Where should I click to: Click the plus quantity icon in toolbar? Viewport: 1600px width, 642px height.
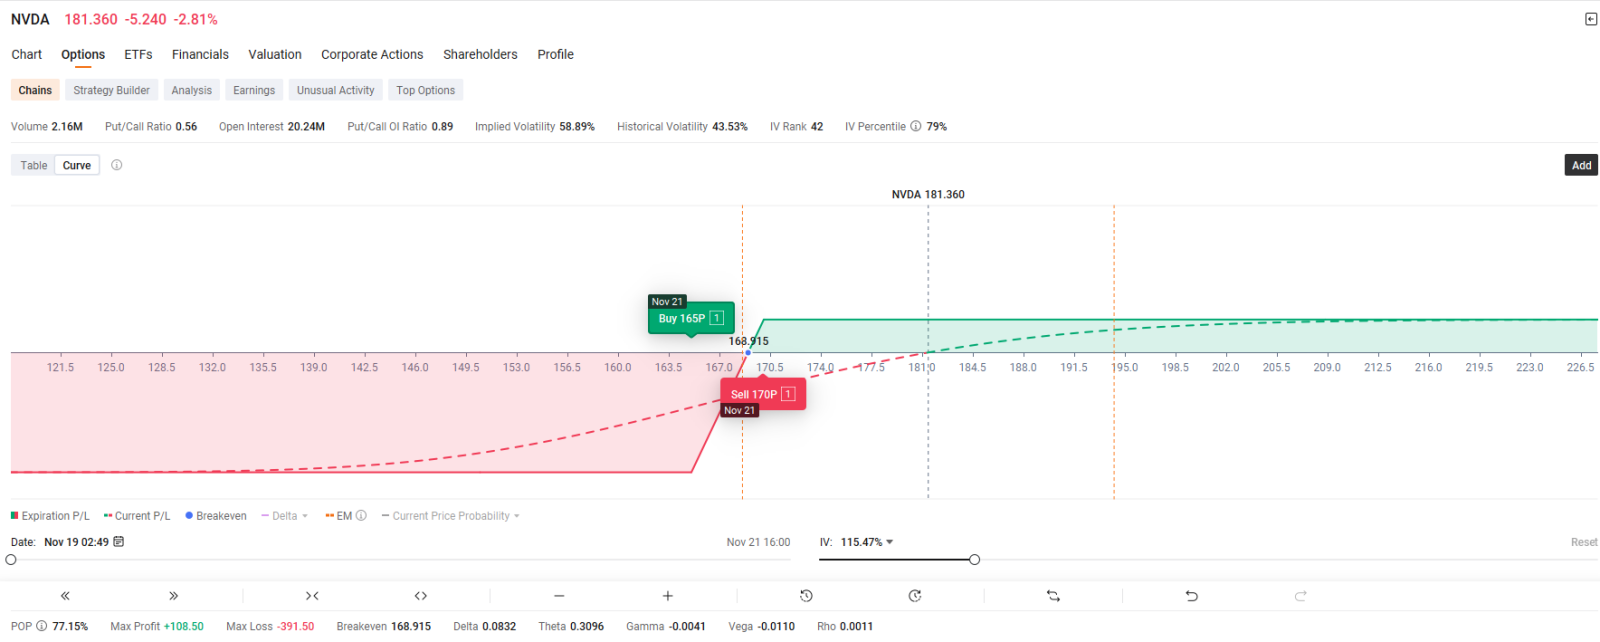click(667, 596)
